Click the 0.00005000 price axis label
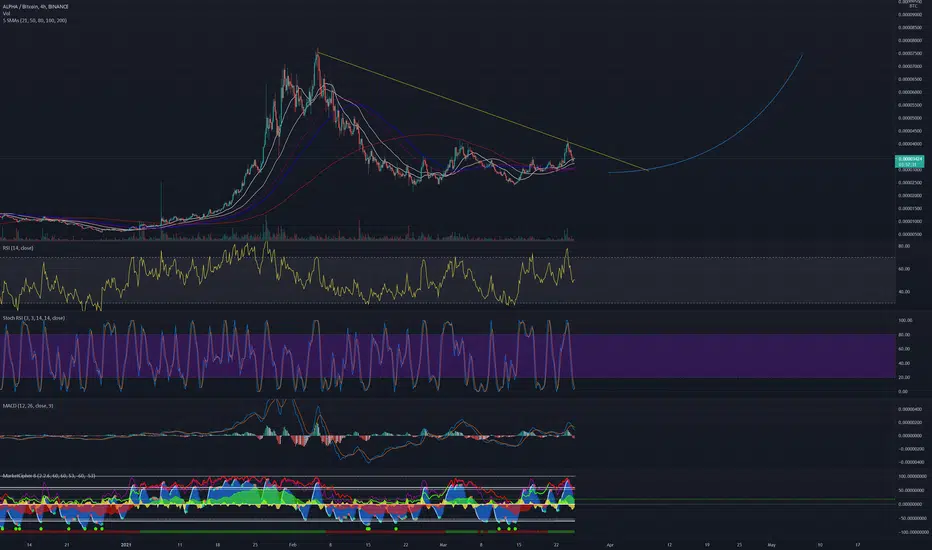Viewport: 932px width, 550px height. coord(910,118)
